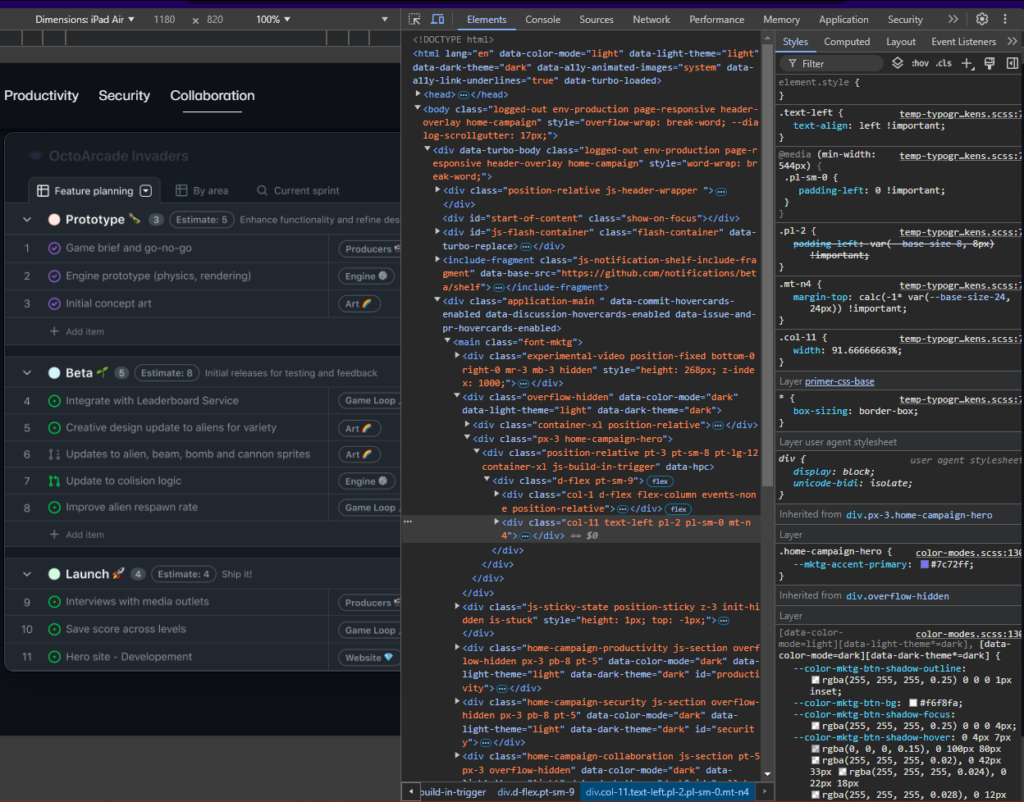Click Estimate: 5 badge on Prototype
Image resolution: width=1024 pixels, height=802 pixels.
coord(201,219)
